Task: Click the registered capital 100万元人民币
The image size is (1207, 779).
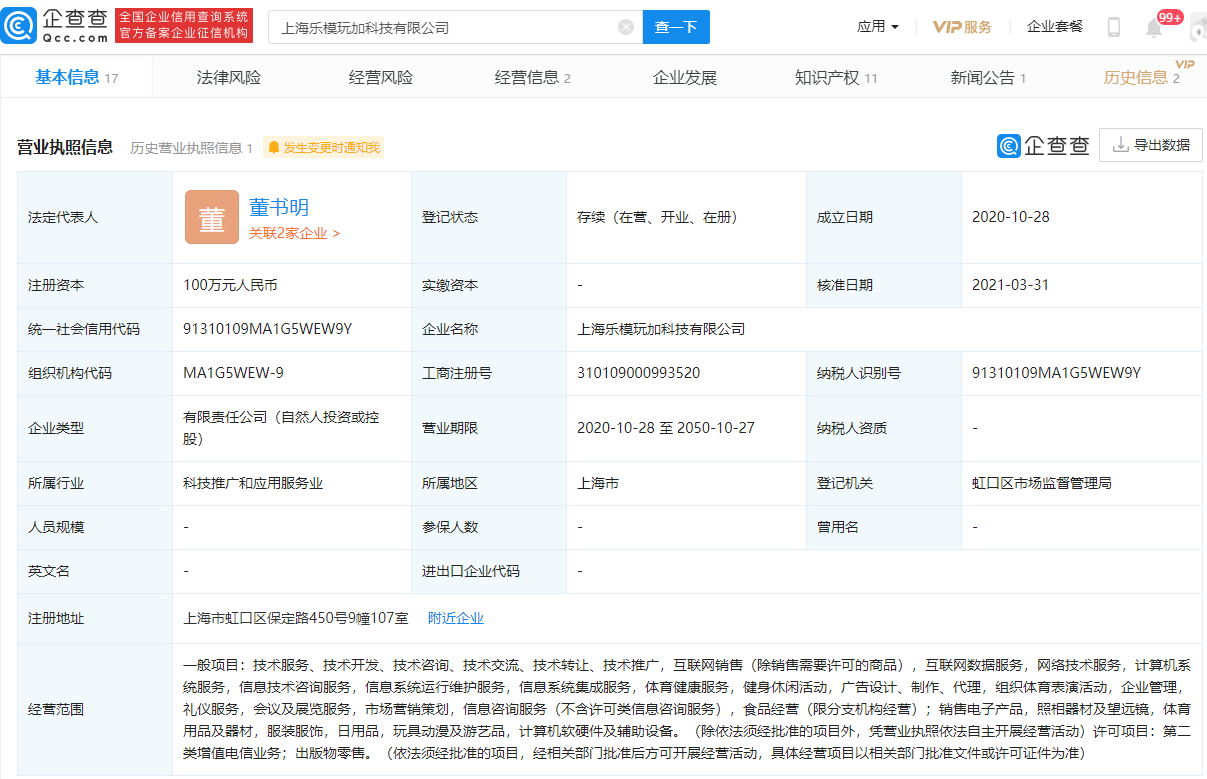Action: (230, 285)
